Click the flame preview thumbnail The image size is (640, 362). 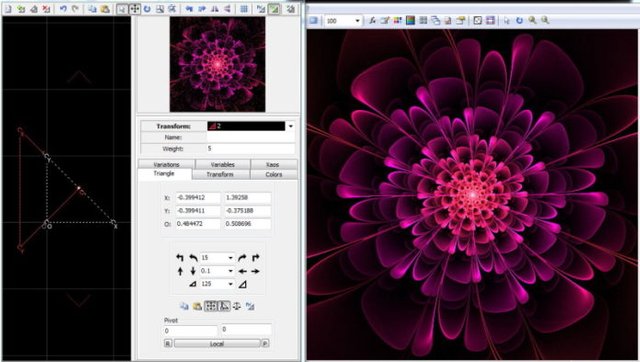click(x=218, y=64)
